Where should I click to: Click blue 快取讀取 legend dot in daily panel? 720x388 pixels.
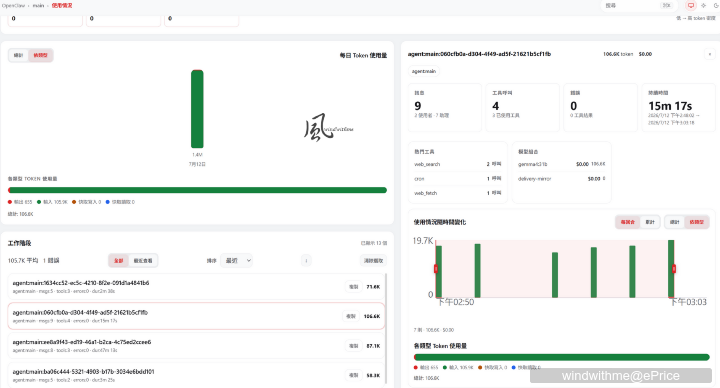click(x=107, y=202)
